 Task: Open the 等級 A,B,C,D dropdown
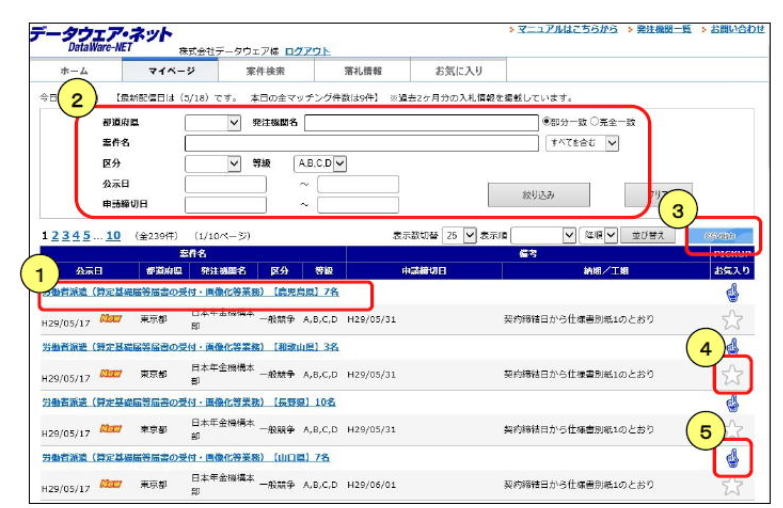(x=321, y=163)
